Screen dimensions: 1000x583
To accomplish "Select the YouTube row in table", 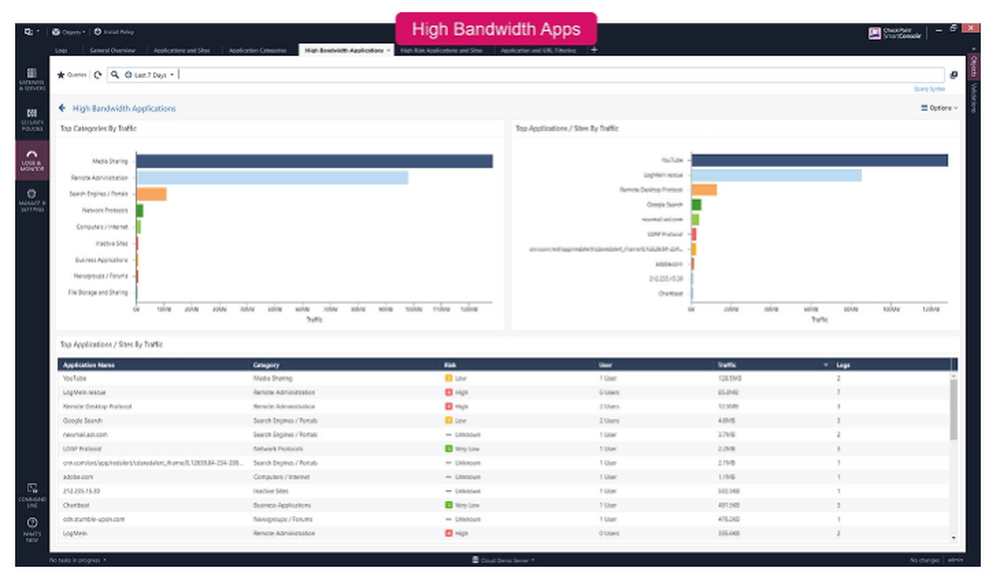I will tap(504, 378).
